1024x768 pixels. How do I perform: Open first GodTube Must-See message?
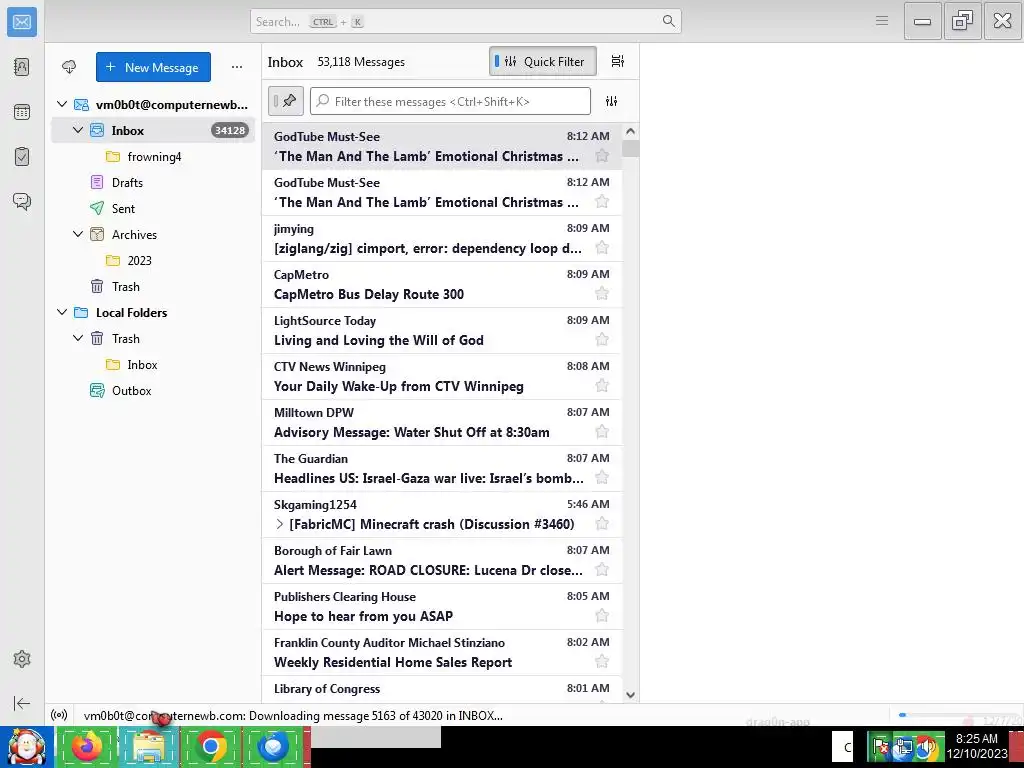tap(442, 146)
